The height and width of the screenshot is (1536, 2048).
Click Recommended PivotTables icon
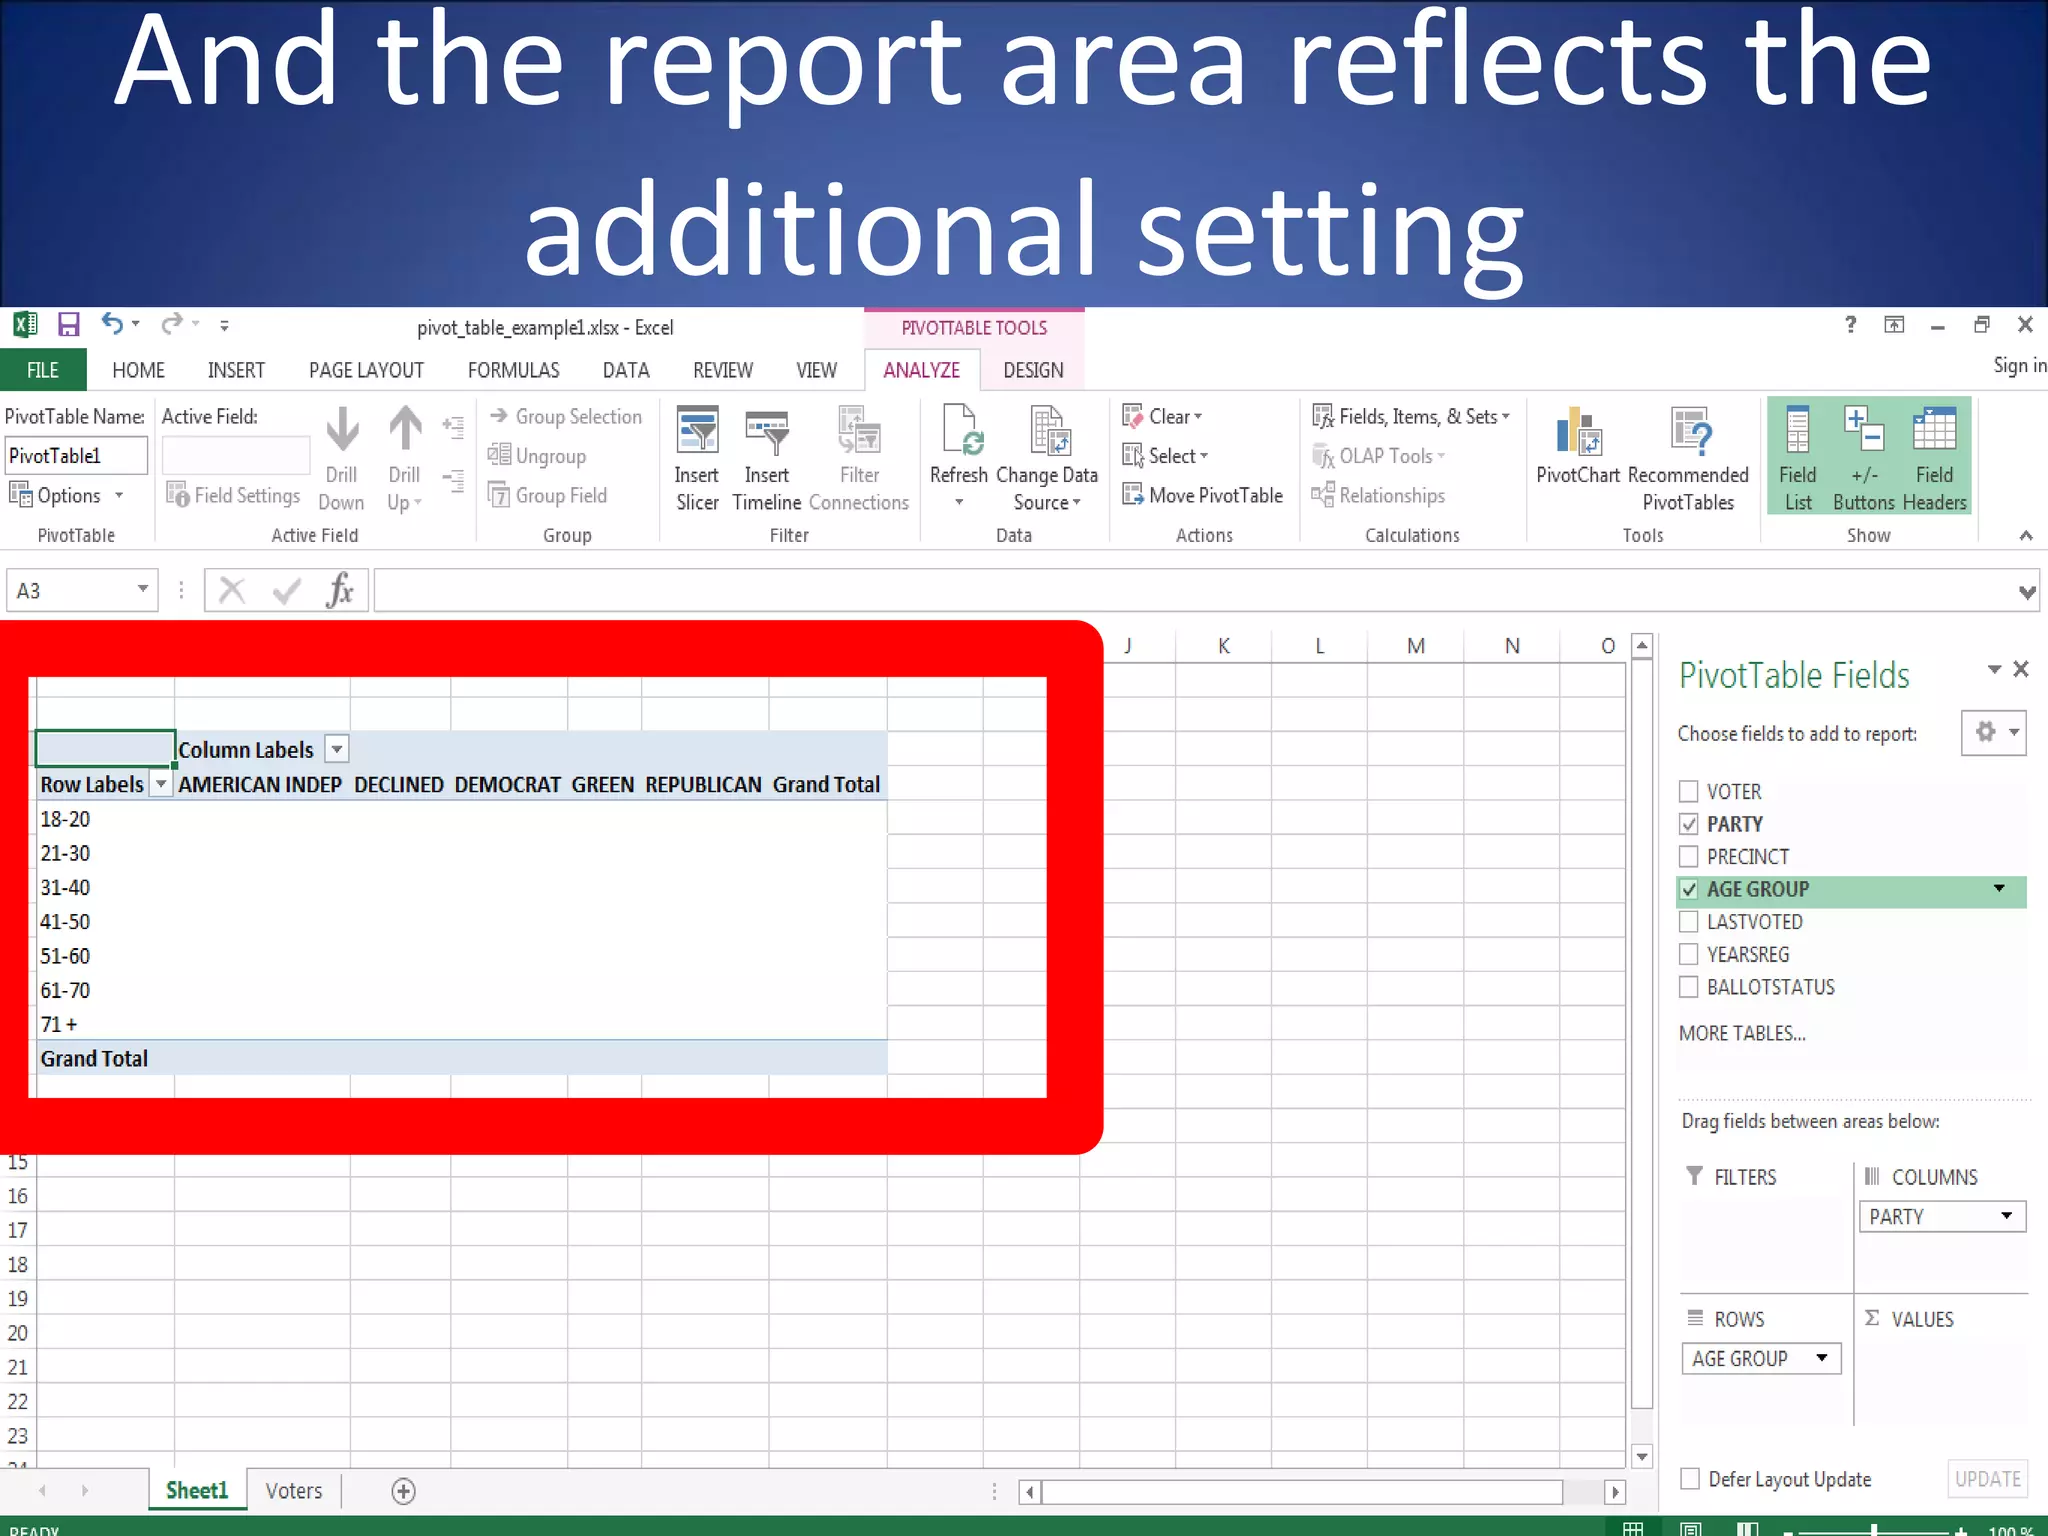click(1690, 432)
